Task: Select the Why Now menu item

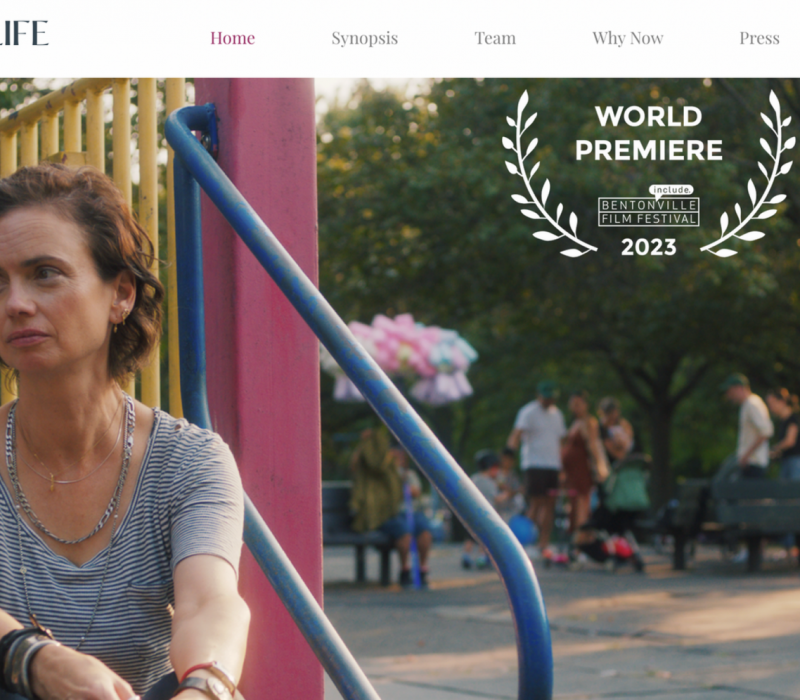Action: 628,38
